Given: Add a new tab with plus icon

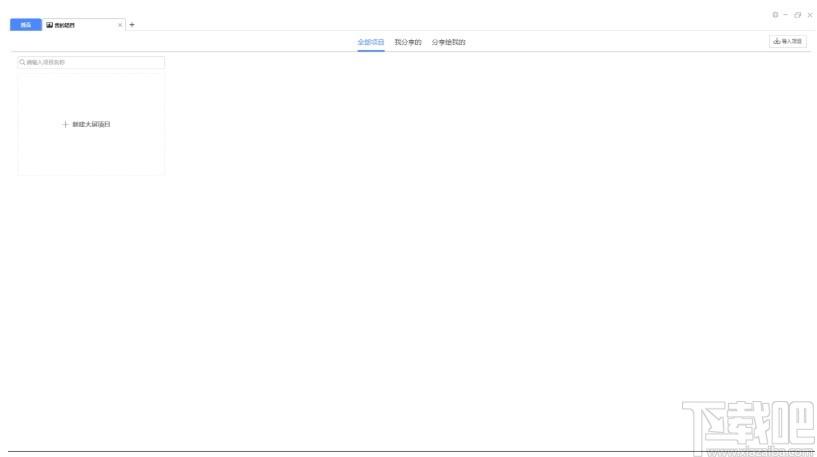Looking at the screenshot, I should 132,24.
